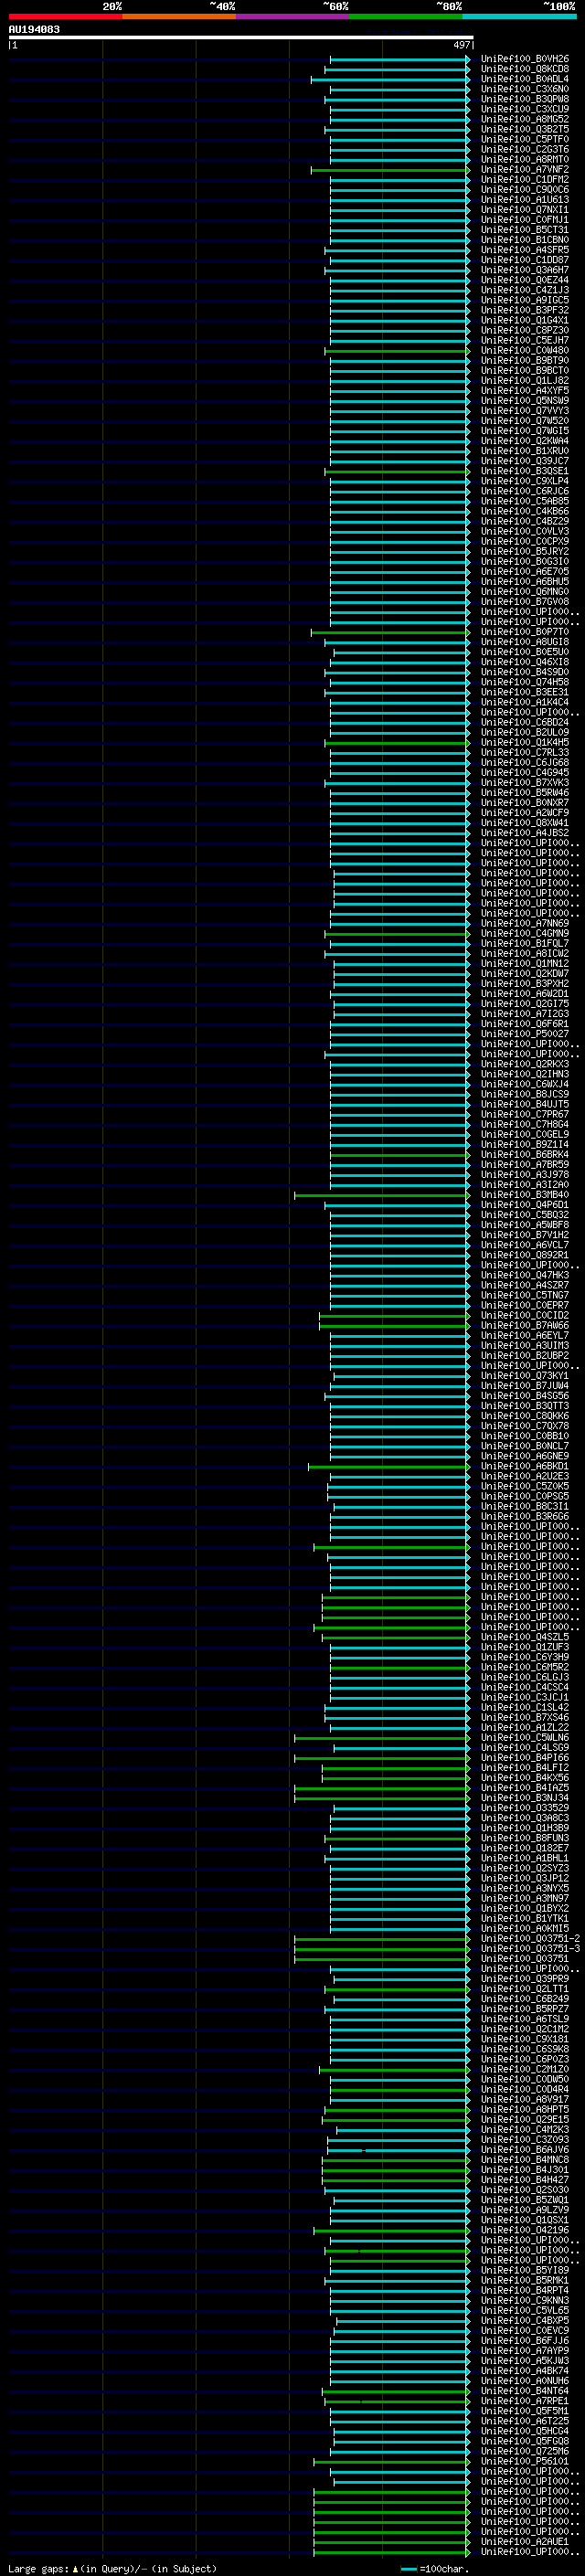Select label UniRef100_C0CID2
The height and width of the screenshot is (2576, 585).
coord(525,1316)
